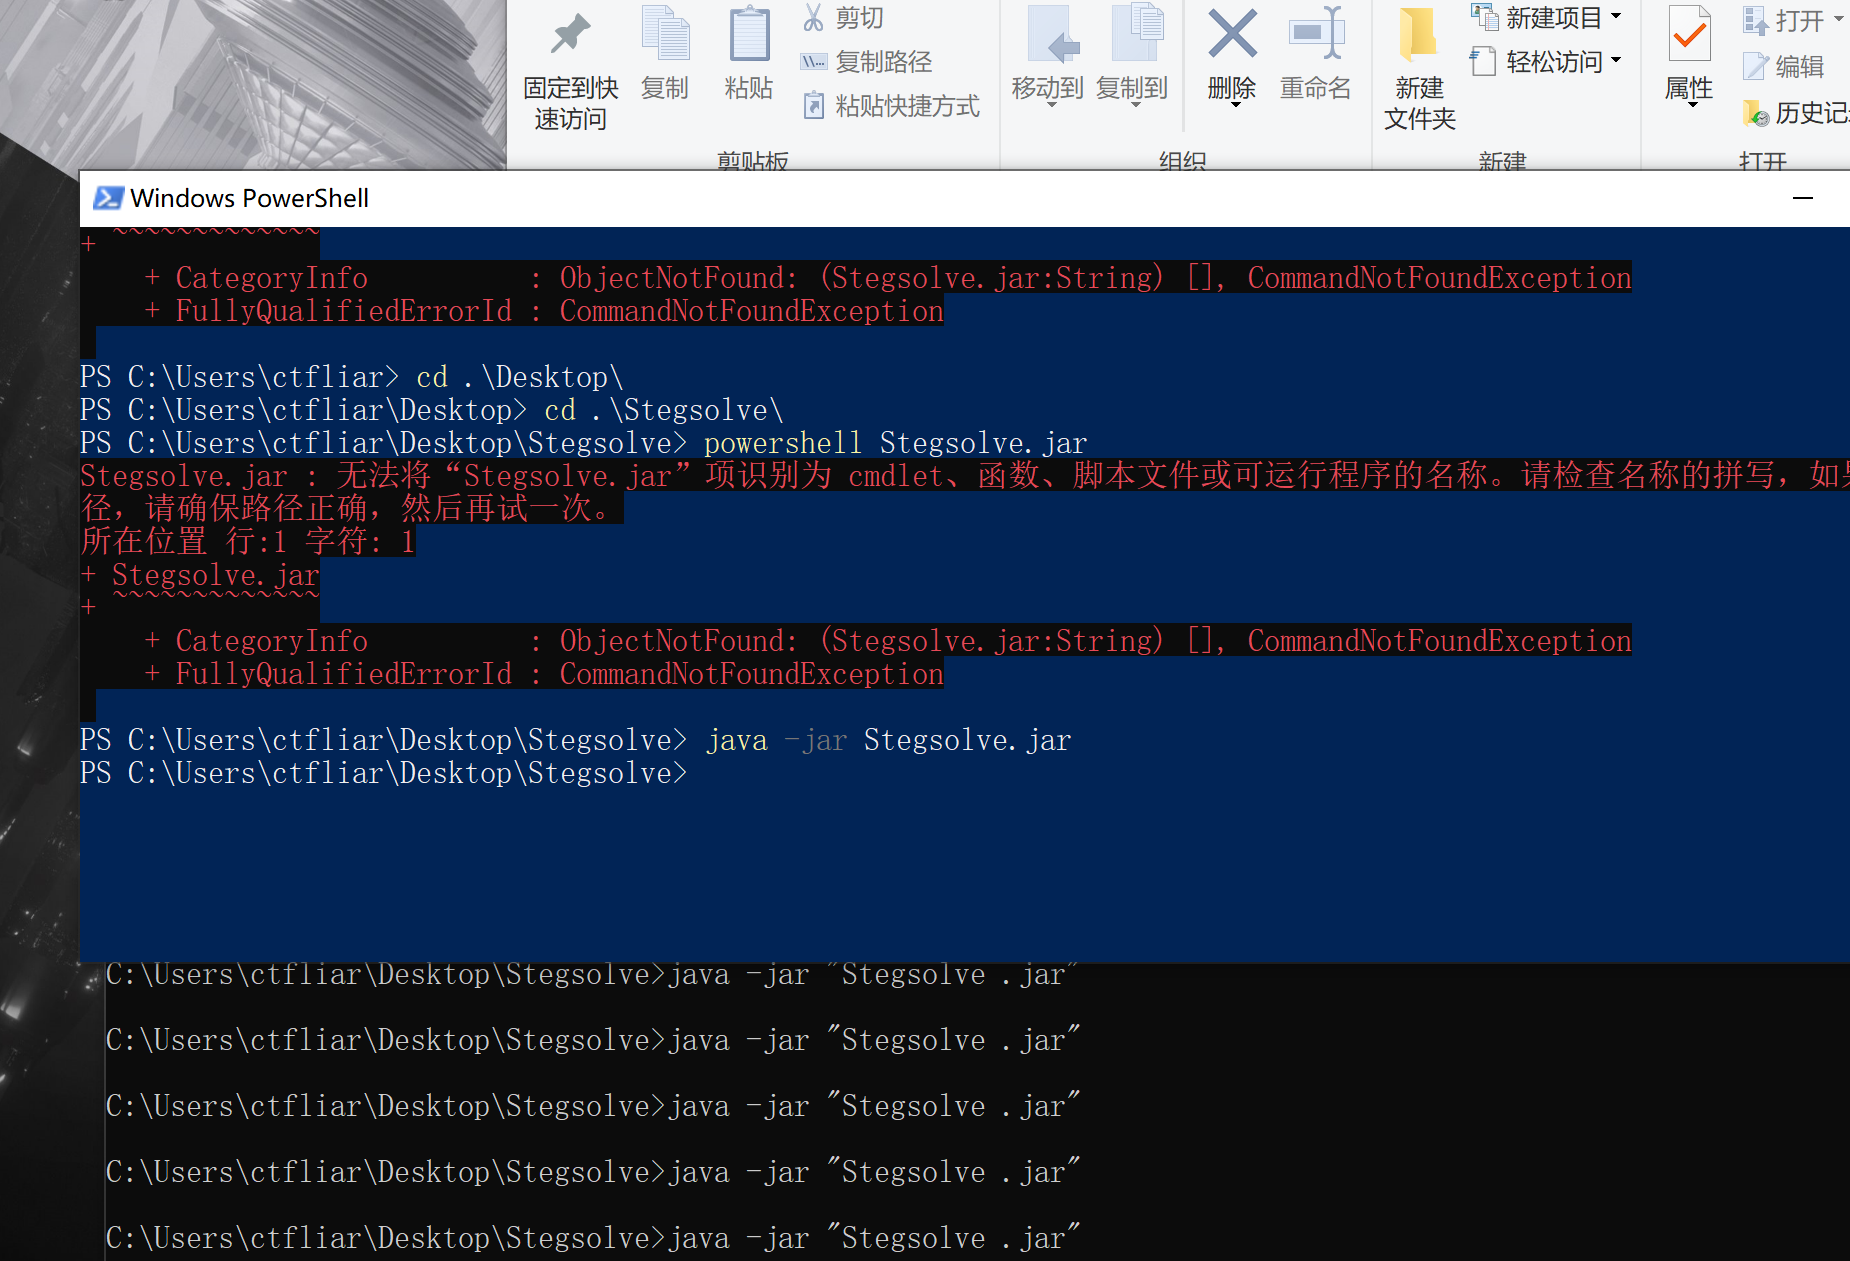Screen dimensions: 1850x1261
Task: Cut selection with the 剪切 scissors
Action: click(843, 18)
